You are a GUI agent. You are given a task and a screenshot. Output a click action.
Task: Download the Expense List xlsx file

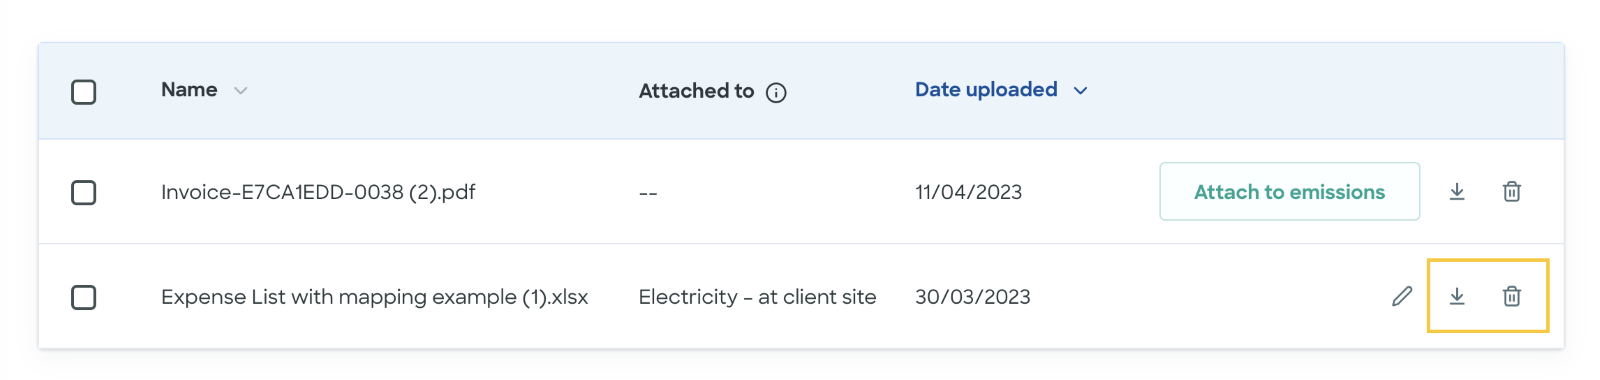point(1457,296)
